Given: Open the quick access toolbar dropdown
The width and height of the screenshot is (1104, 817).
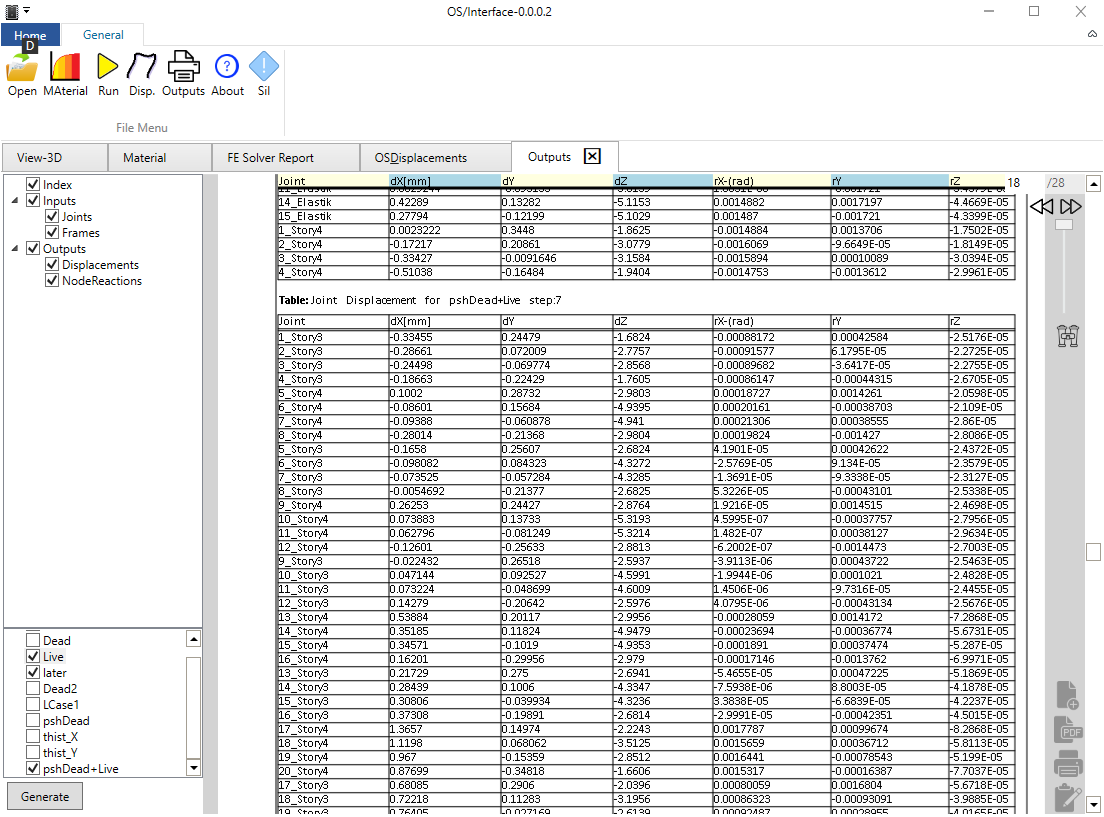Looking at the screenshot, I should coord(26,11).
